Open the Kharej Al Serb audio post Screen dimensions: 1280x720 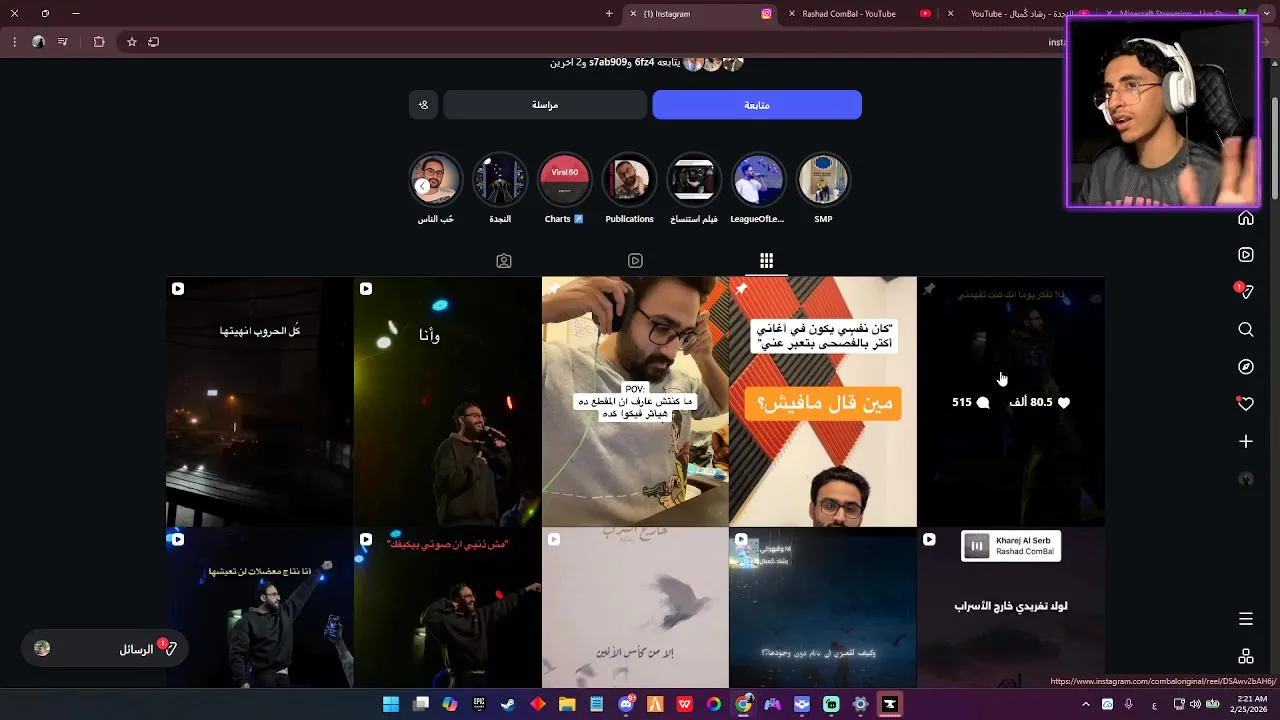tap(1011, 609)
